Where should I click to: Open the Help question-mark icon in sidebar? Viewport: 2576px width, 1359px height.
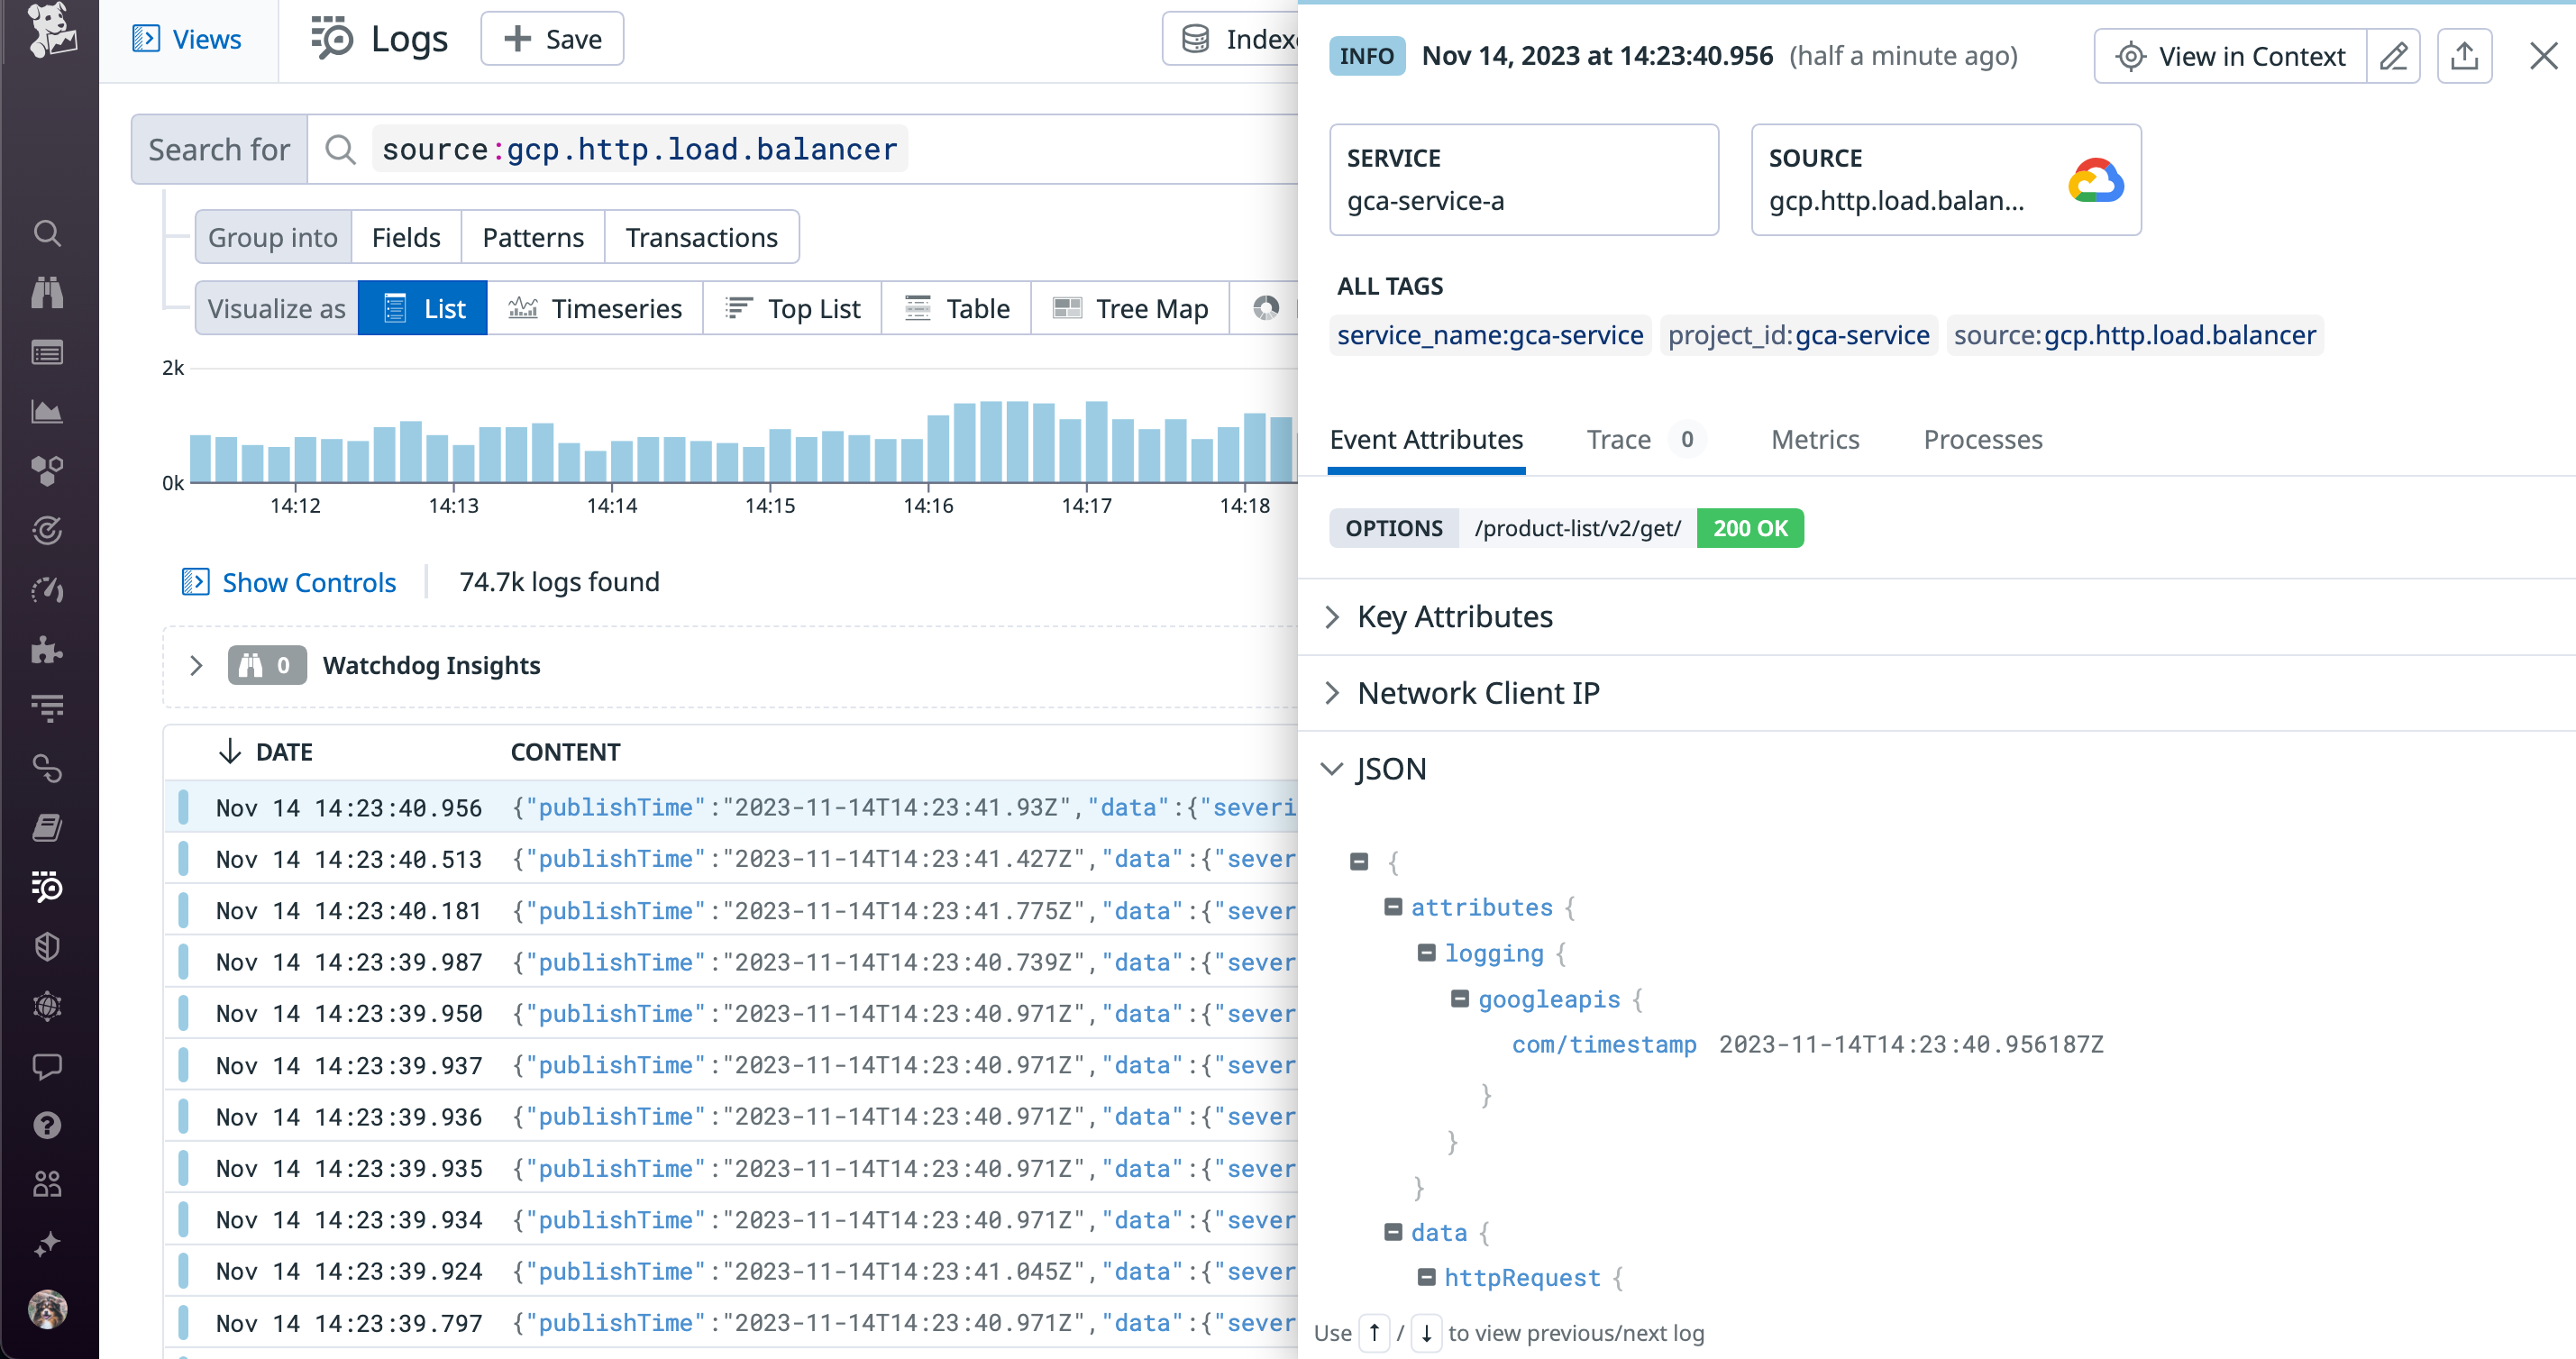[x=47, y=1125]
